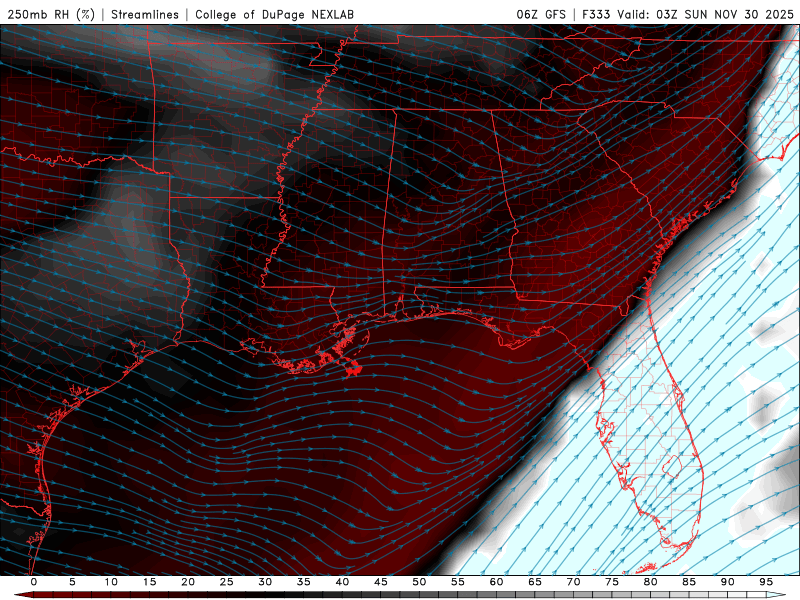The width and height of the screenshot is (800, 600).
Task: Click the "45" legend value
Action: pyautogui.click(x=381, y=582)
